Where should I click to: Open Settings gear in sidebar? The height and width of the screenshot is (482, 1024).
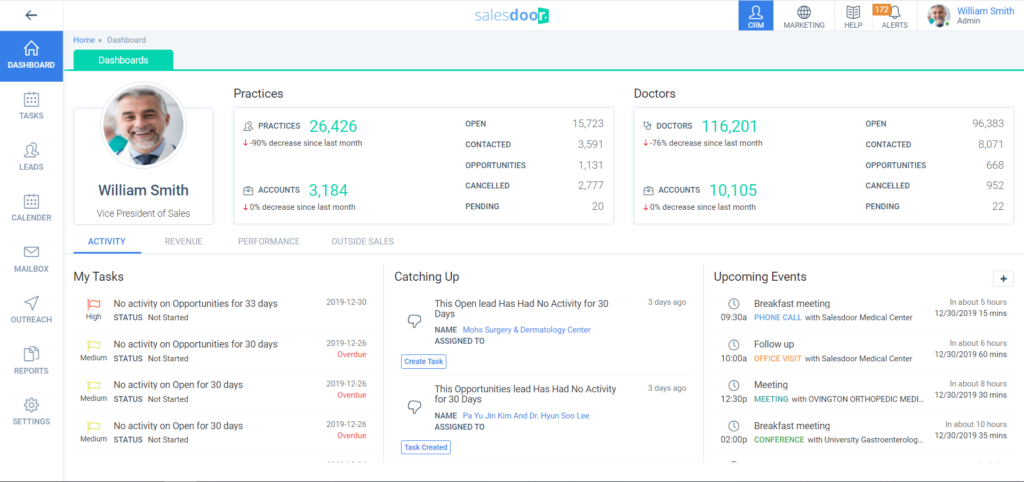[x=31, y=411]
